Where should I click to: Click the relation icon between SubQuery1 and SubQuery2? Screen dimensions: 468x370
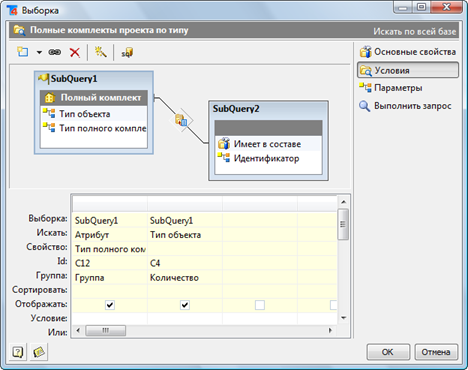181,120
